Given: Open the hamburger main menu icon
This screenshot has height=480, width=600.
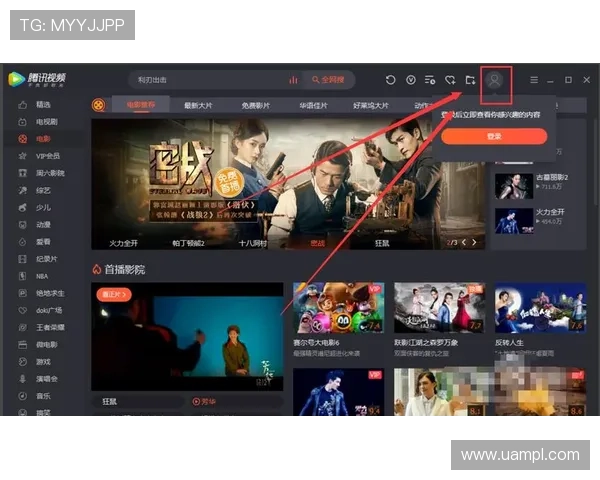Looking at the screenshot, I should click(534, 80).
